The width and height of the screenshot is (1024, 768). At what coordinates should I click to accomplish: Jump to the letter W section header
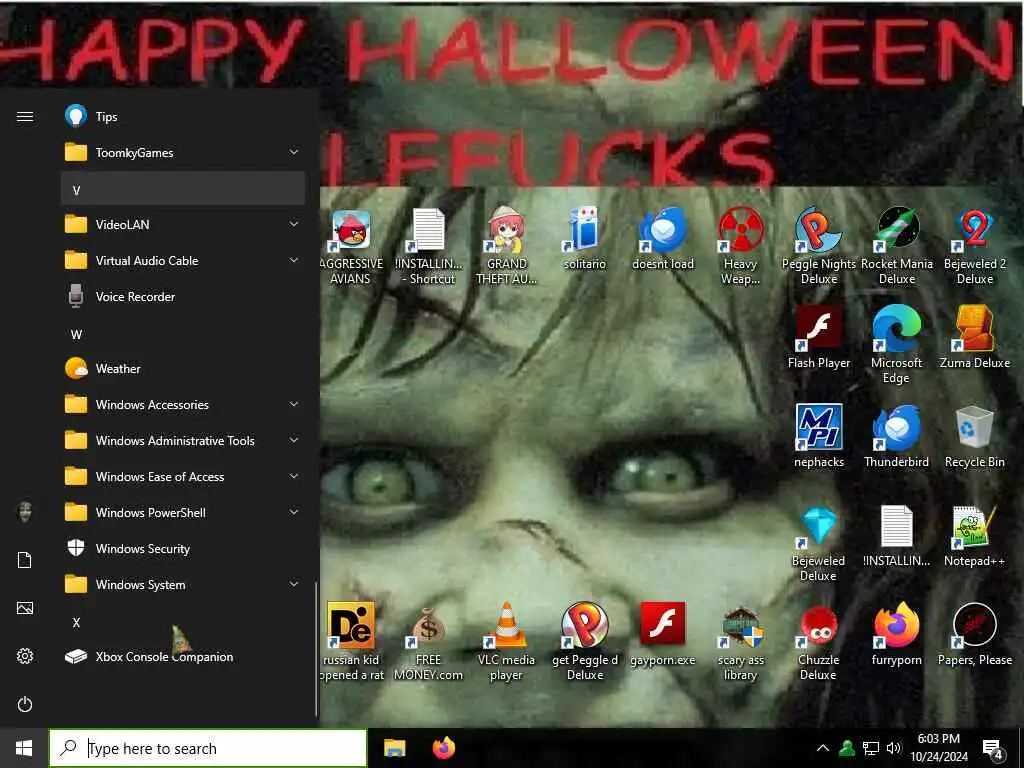[x=184, y=334]
